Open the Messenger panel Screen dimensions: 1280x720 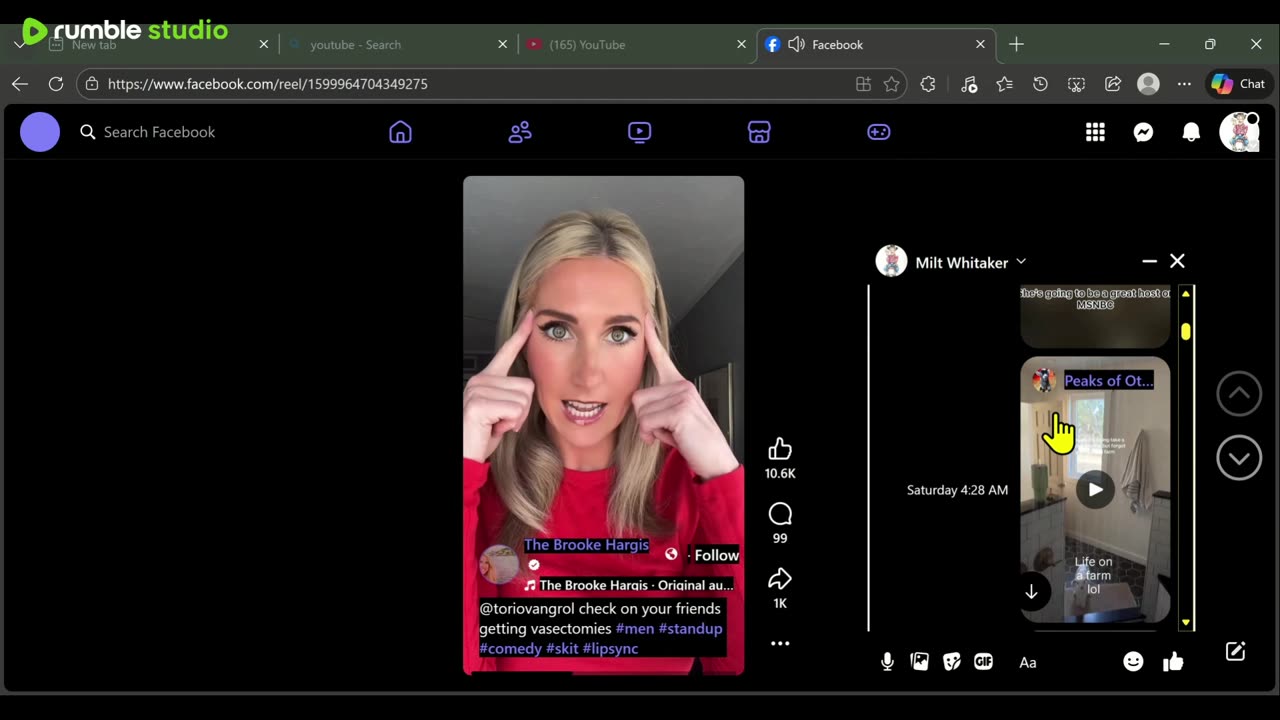coord(1144,132)
